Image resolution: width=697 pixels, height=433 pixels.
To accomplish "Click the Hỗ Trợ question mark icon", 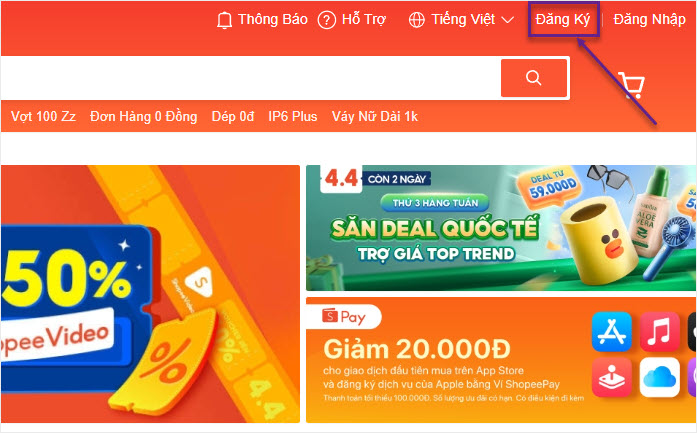I will (x=327, y=20).
